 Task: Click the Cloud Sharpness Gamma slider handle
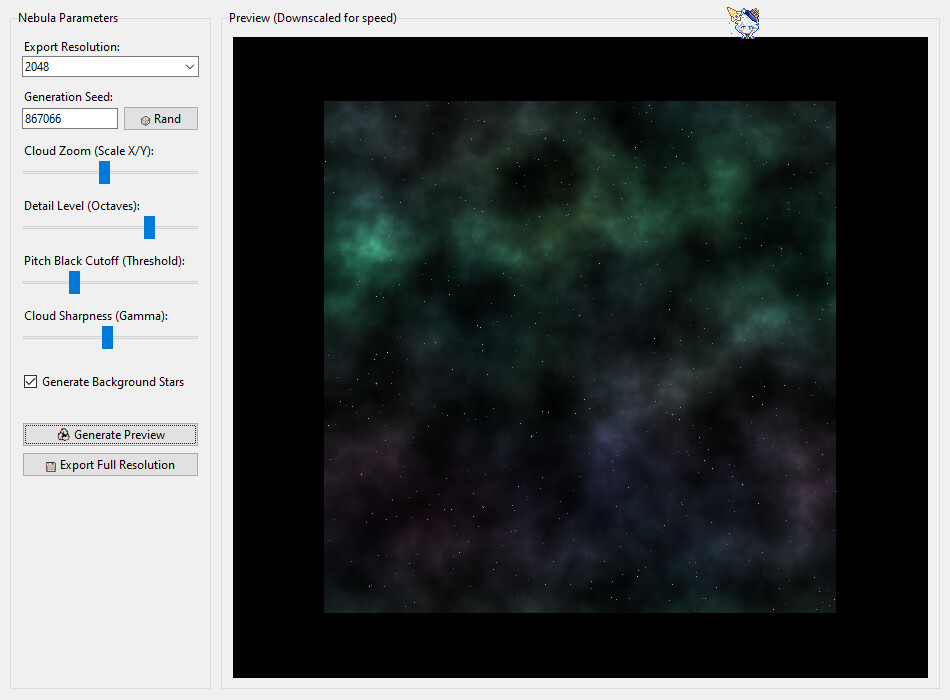(x=107, y=338)
